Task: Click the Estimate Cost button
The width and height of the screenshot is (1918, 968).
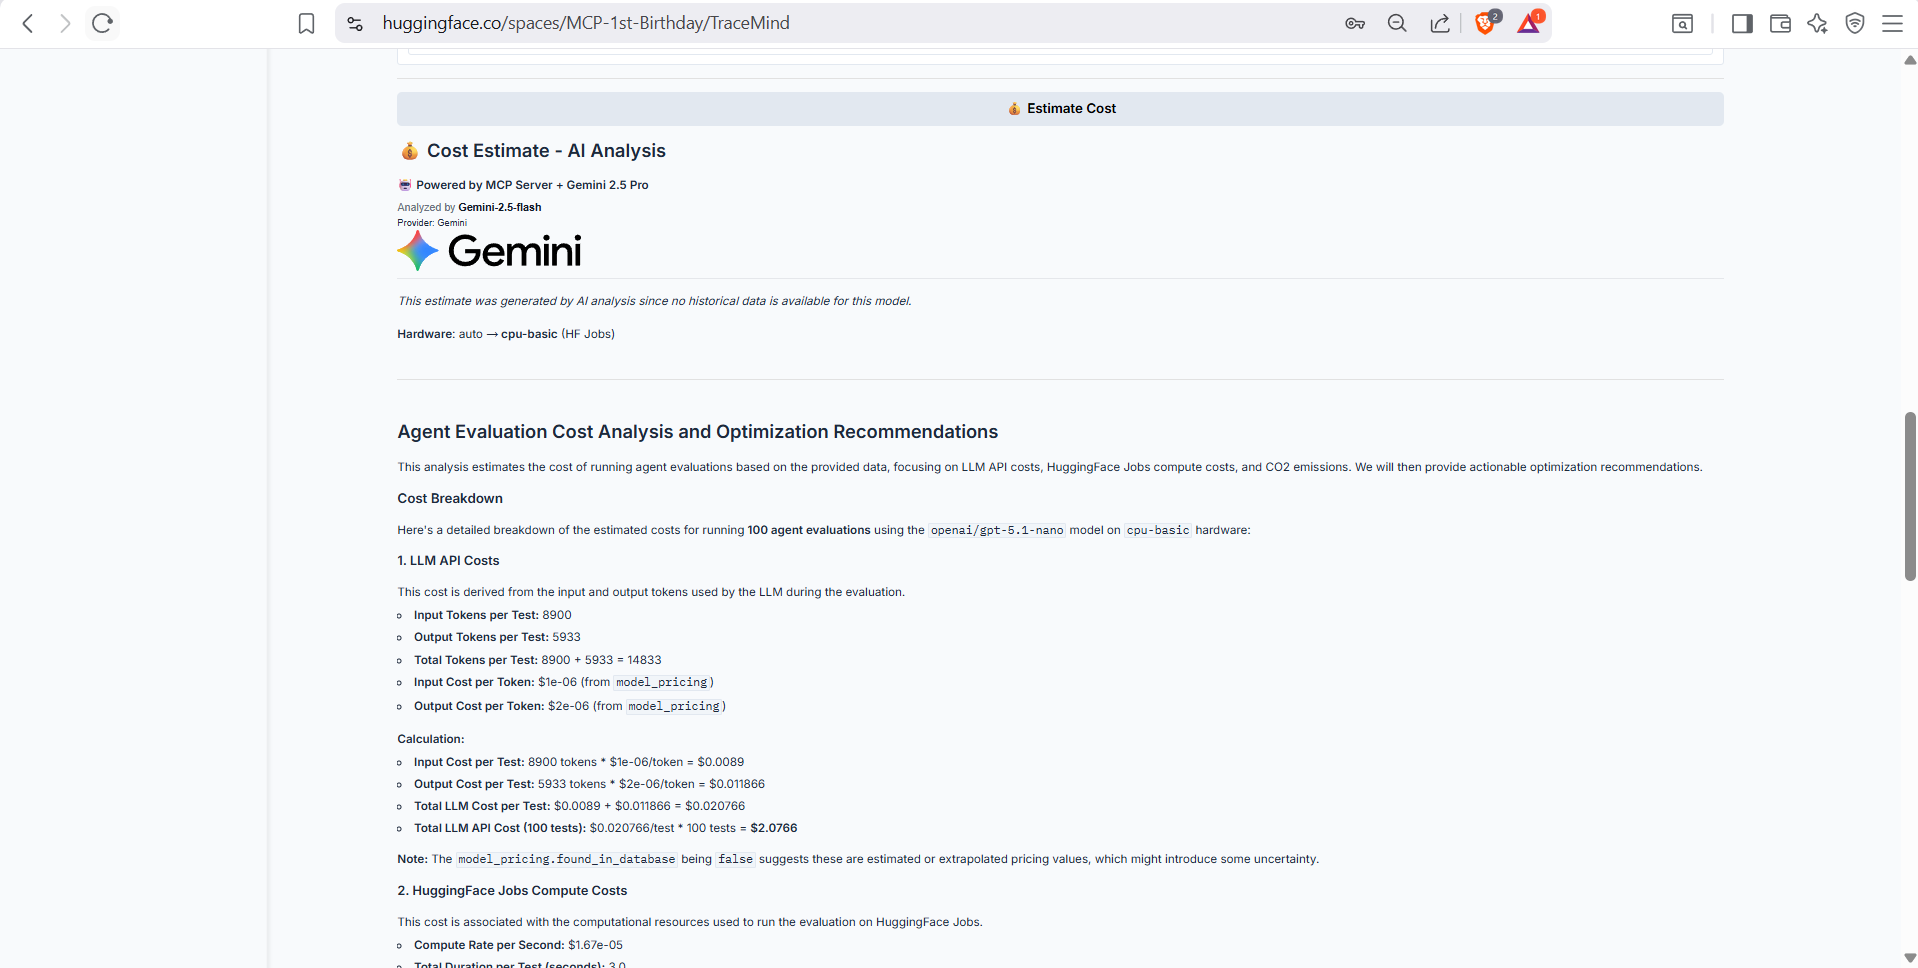Action: pos(1060,108)
